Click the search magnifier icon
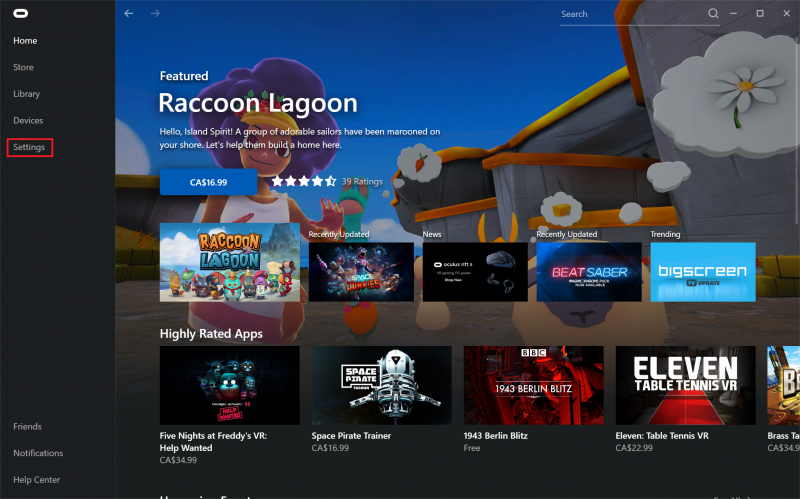 [713, 14]
